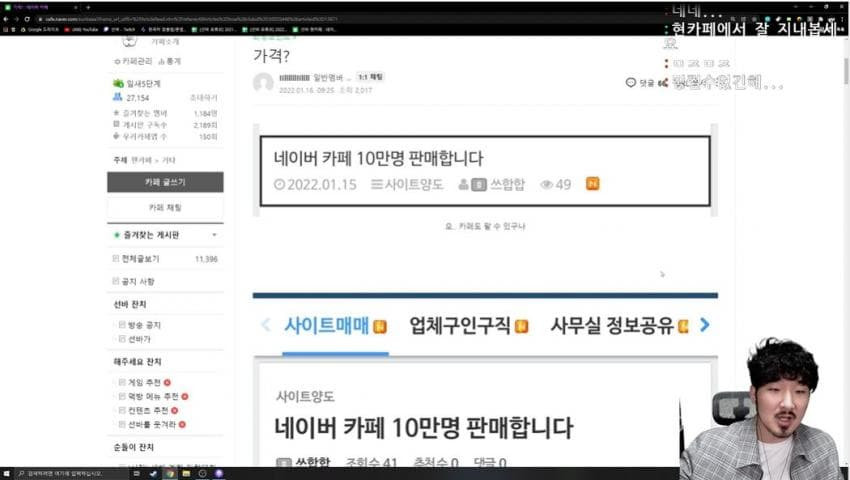Click the 댓글 comment icon
This screenshot has width=850, height=480.
[x=630, y=82]
